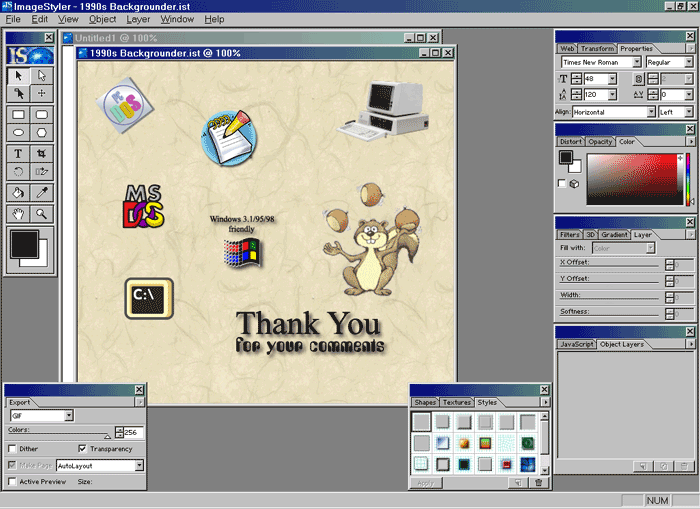This screenshot has height=509, width=700.
Task: Check the box beside the cube icon
Action: (562, 183)
